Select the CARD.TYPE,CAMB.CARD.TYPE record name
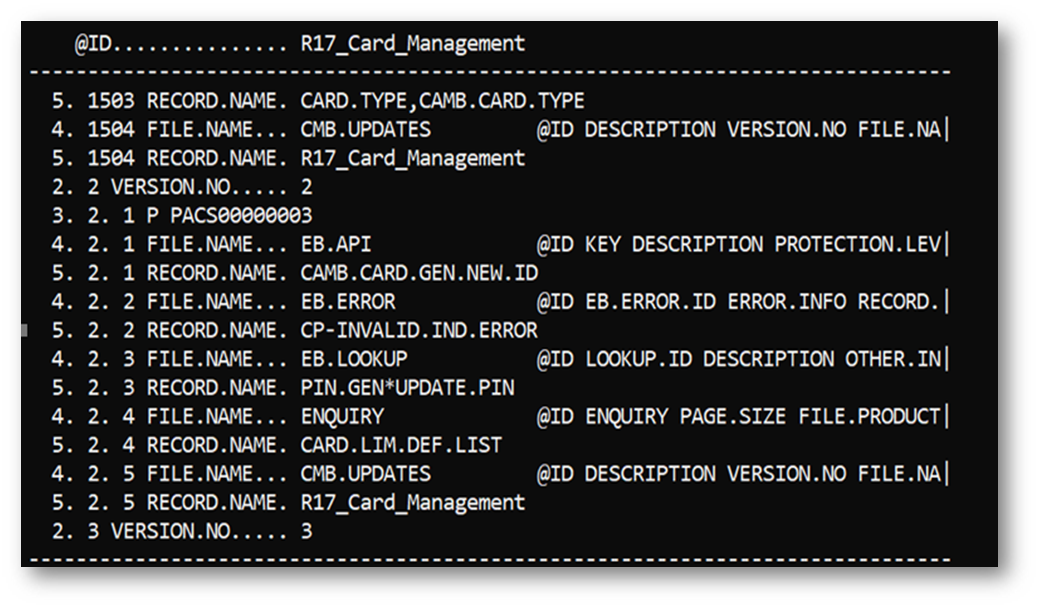Image resolution: width=1040 pixels, height=609 pixels. coord(442,101)
